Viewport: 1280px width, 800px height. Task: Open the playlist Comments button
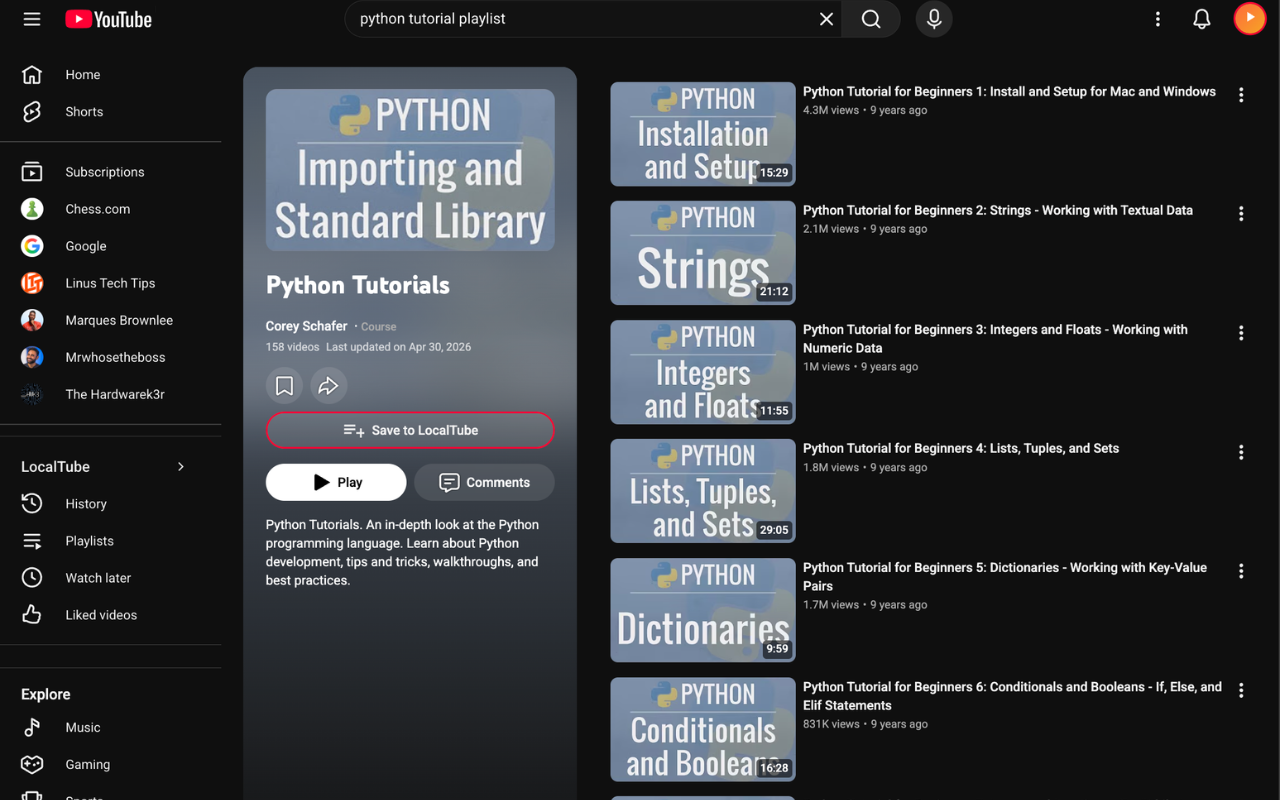click(485, 482)
